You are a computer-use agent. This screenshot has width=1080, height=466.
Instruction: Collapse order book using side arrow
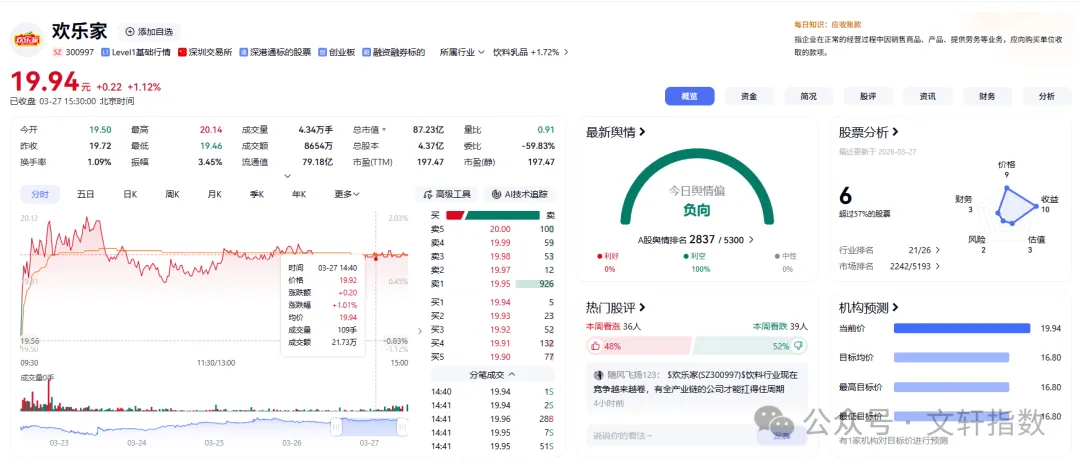tap(421, 331)
